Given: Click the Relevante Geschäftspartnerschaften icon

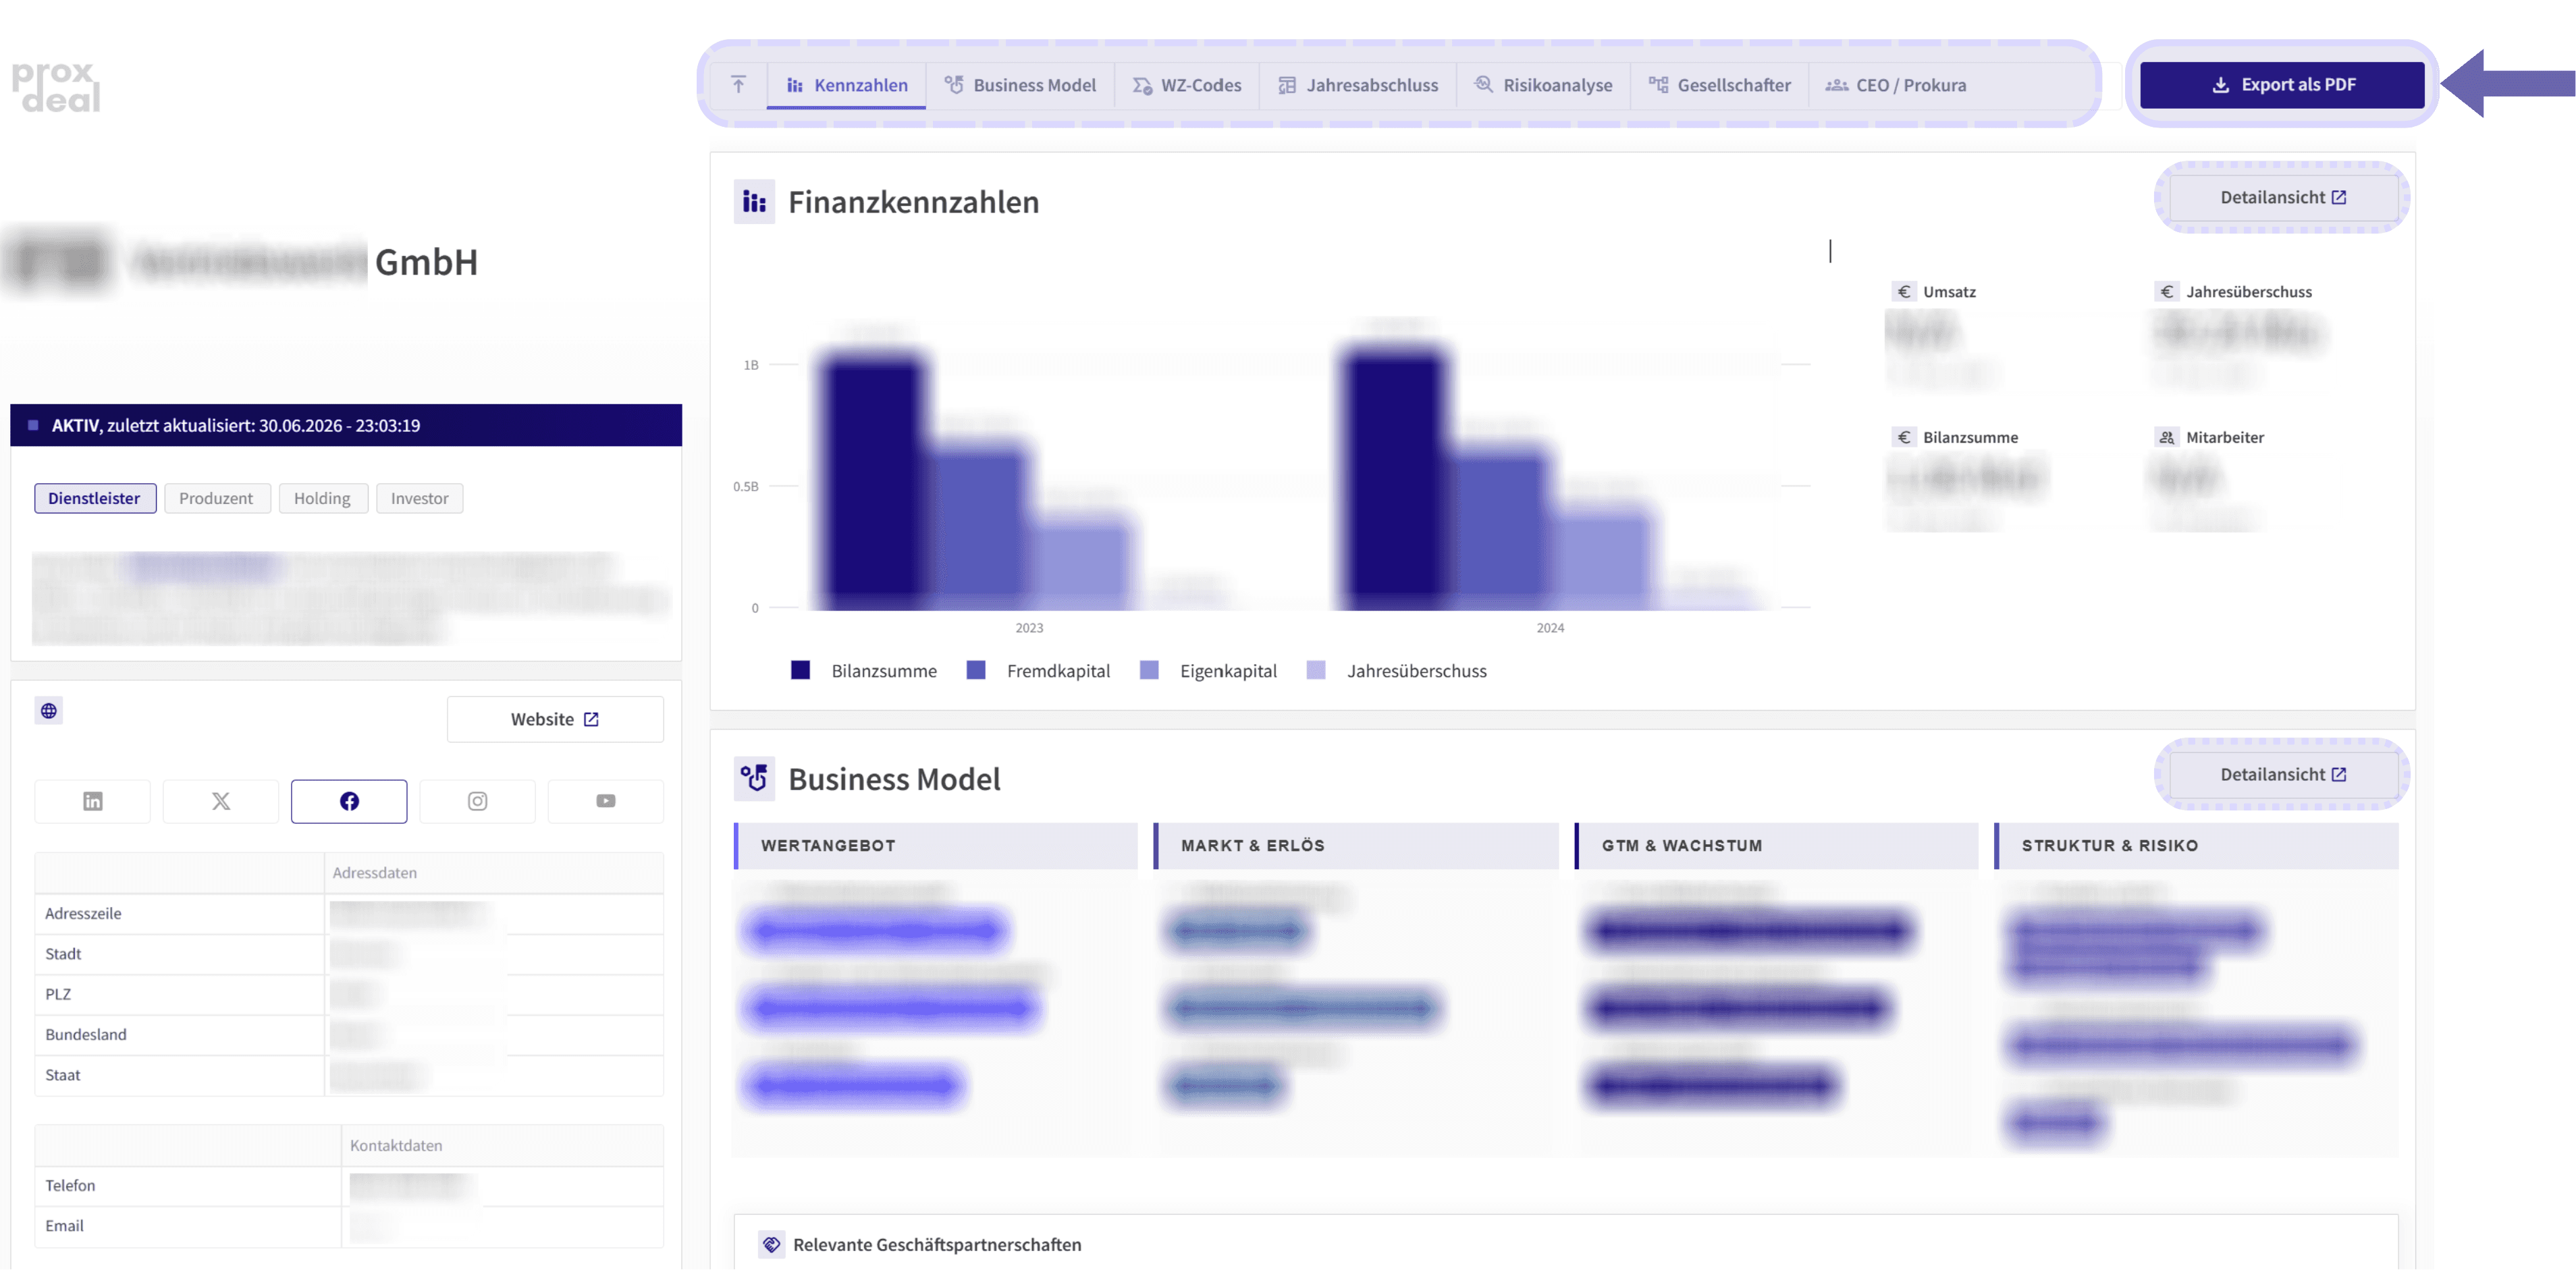Looking at the screenshot, I should (771, 1245).
